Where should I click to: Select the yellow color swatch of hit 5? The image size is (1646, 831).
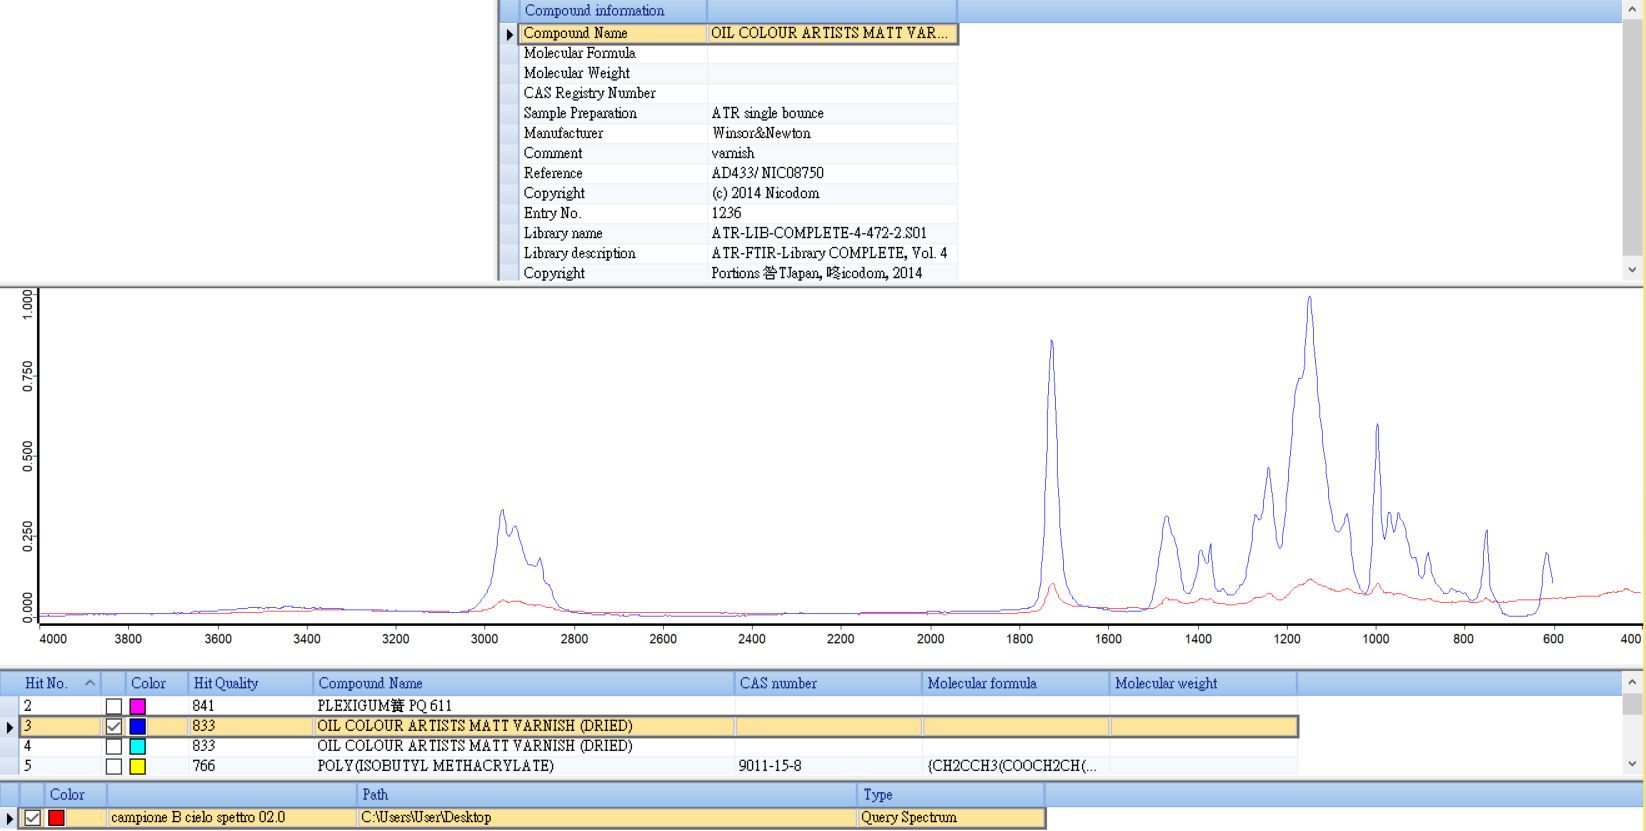point(138,766)
